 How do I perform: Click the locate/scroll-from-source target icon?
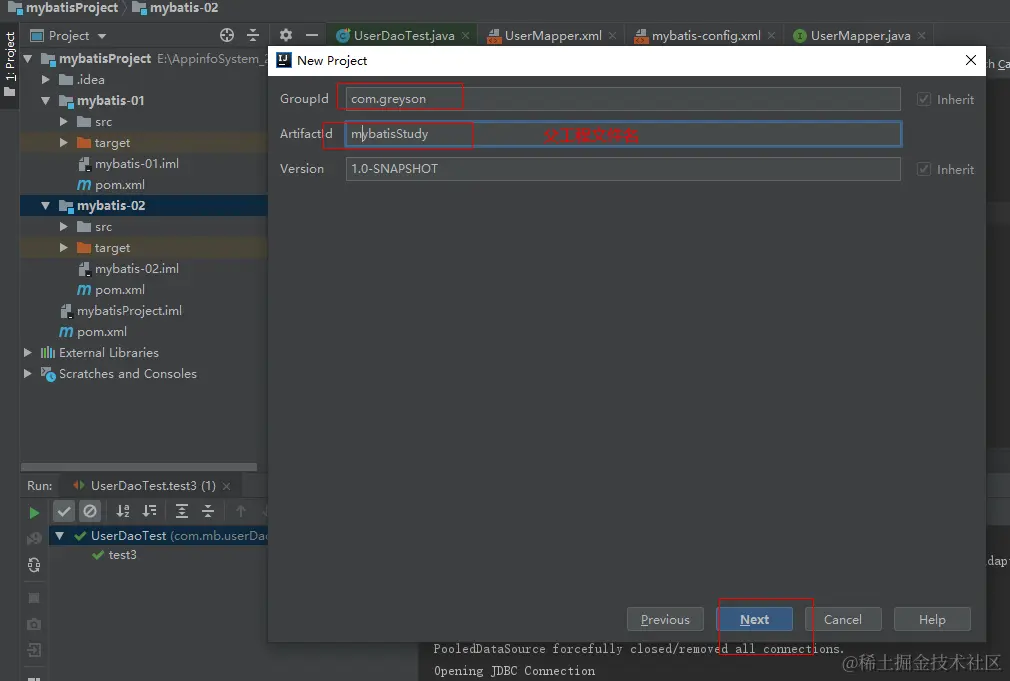(227, 35)
